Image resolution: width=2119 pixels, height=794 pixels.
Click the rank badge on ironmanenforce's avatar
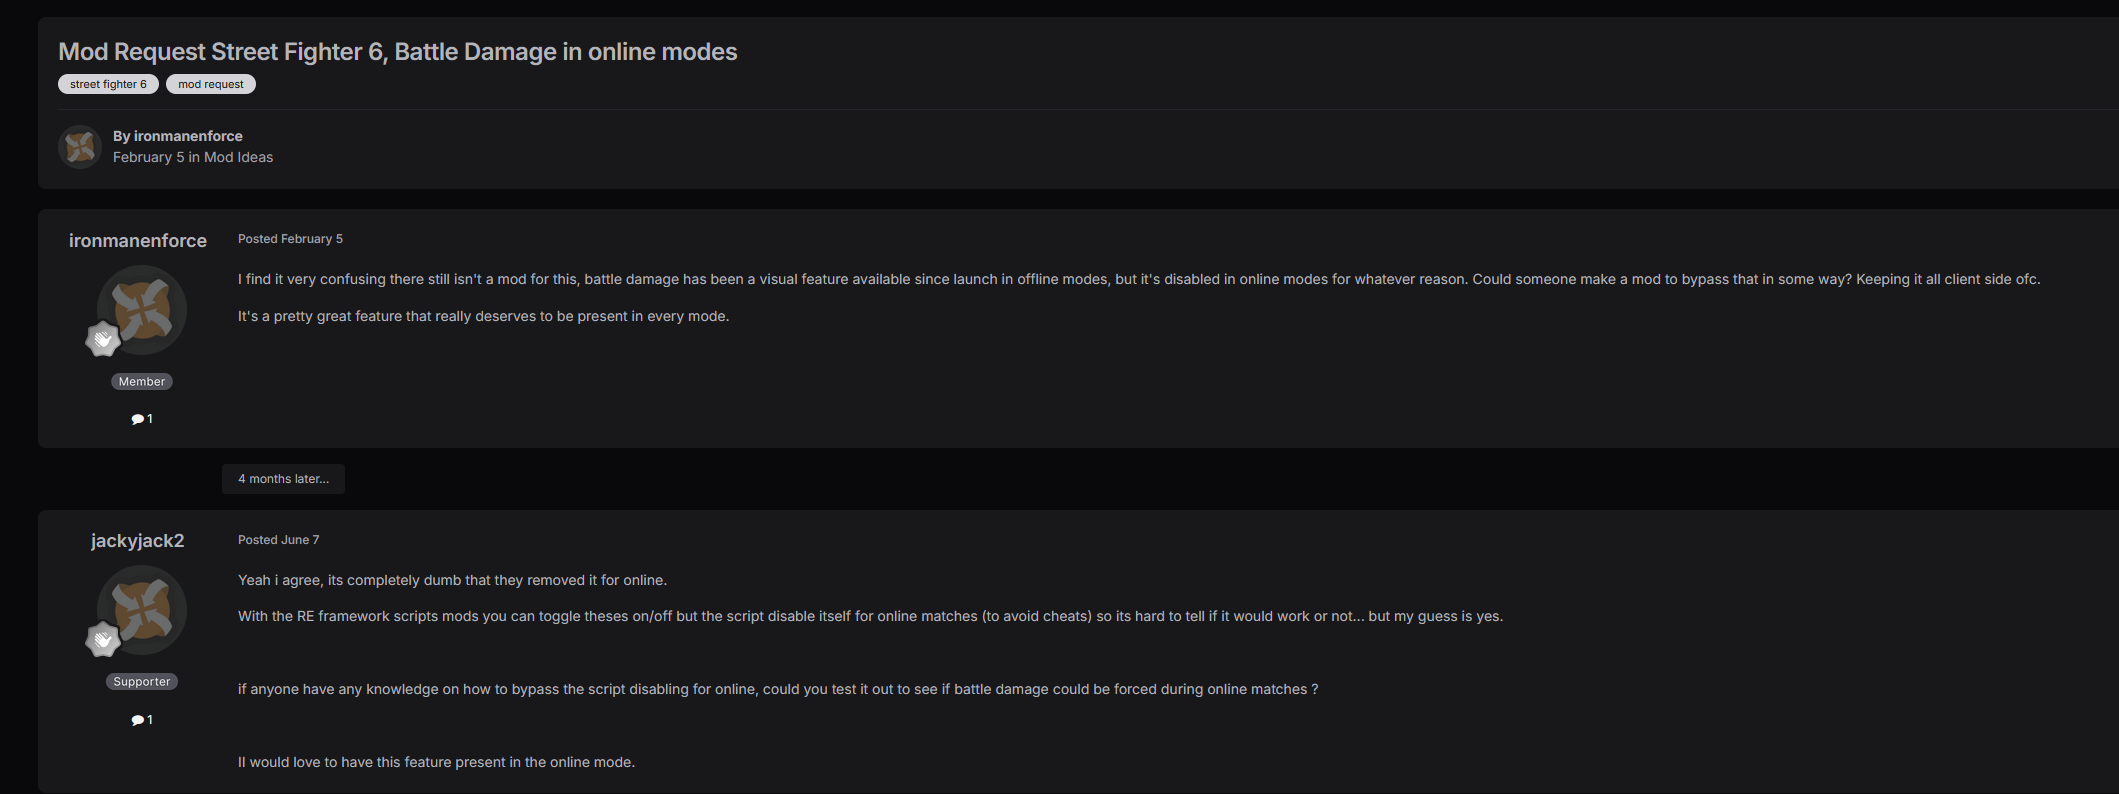(x=103, y=340)
